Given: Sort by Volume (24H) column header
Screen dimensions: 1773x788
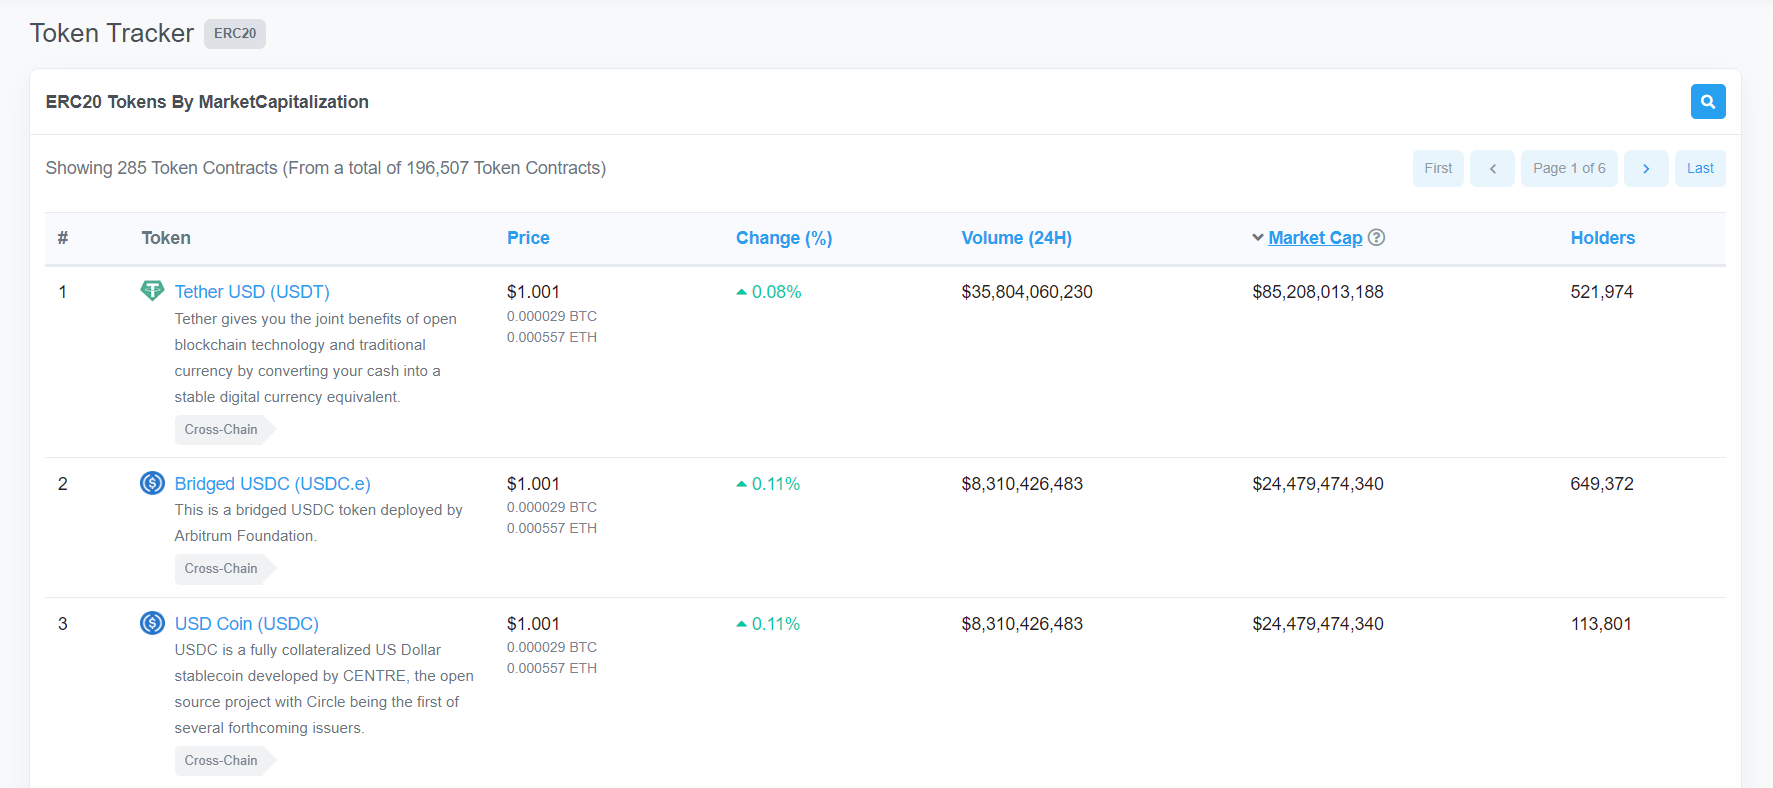Looking at the screenshot, I should point(1016,238).
